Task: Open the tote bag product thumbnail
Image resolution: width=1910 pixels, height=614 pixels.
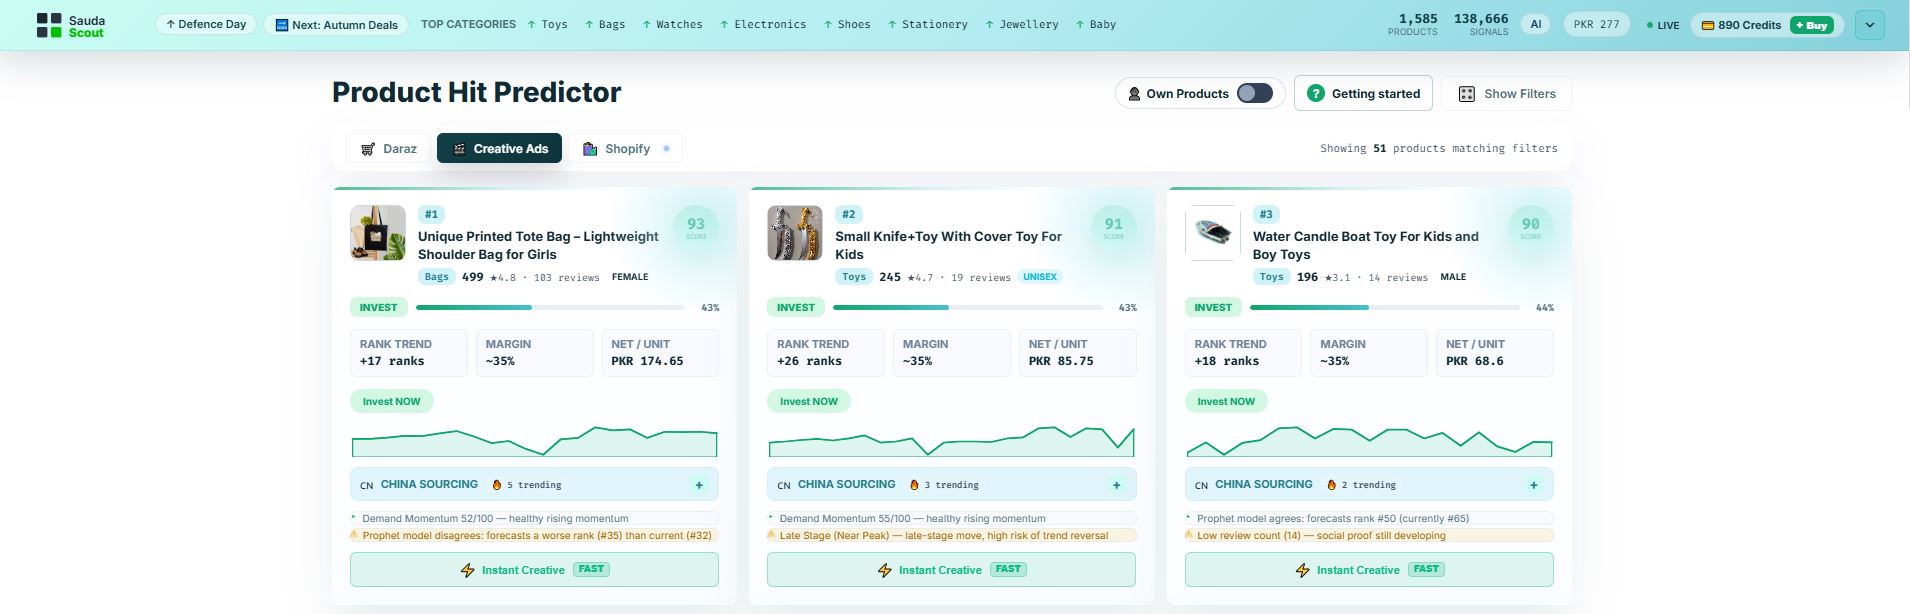Action: pos(378,233)
